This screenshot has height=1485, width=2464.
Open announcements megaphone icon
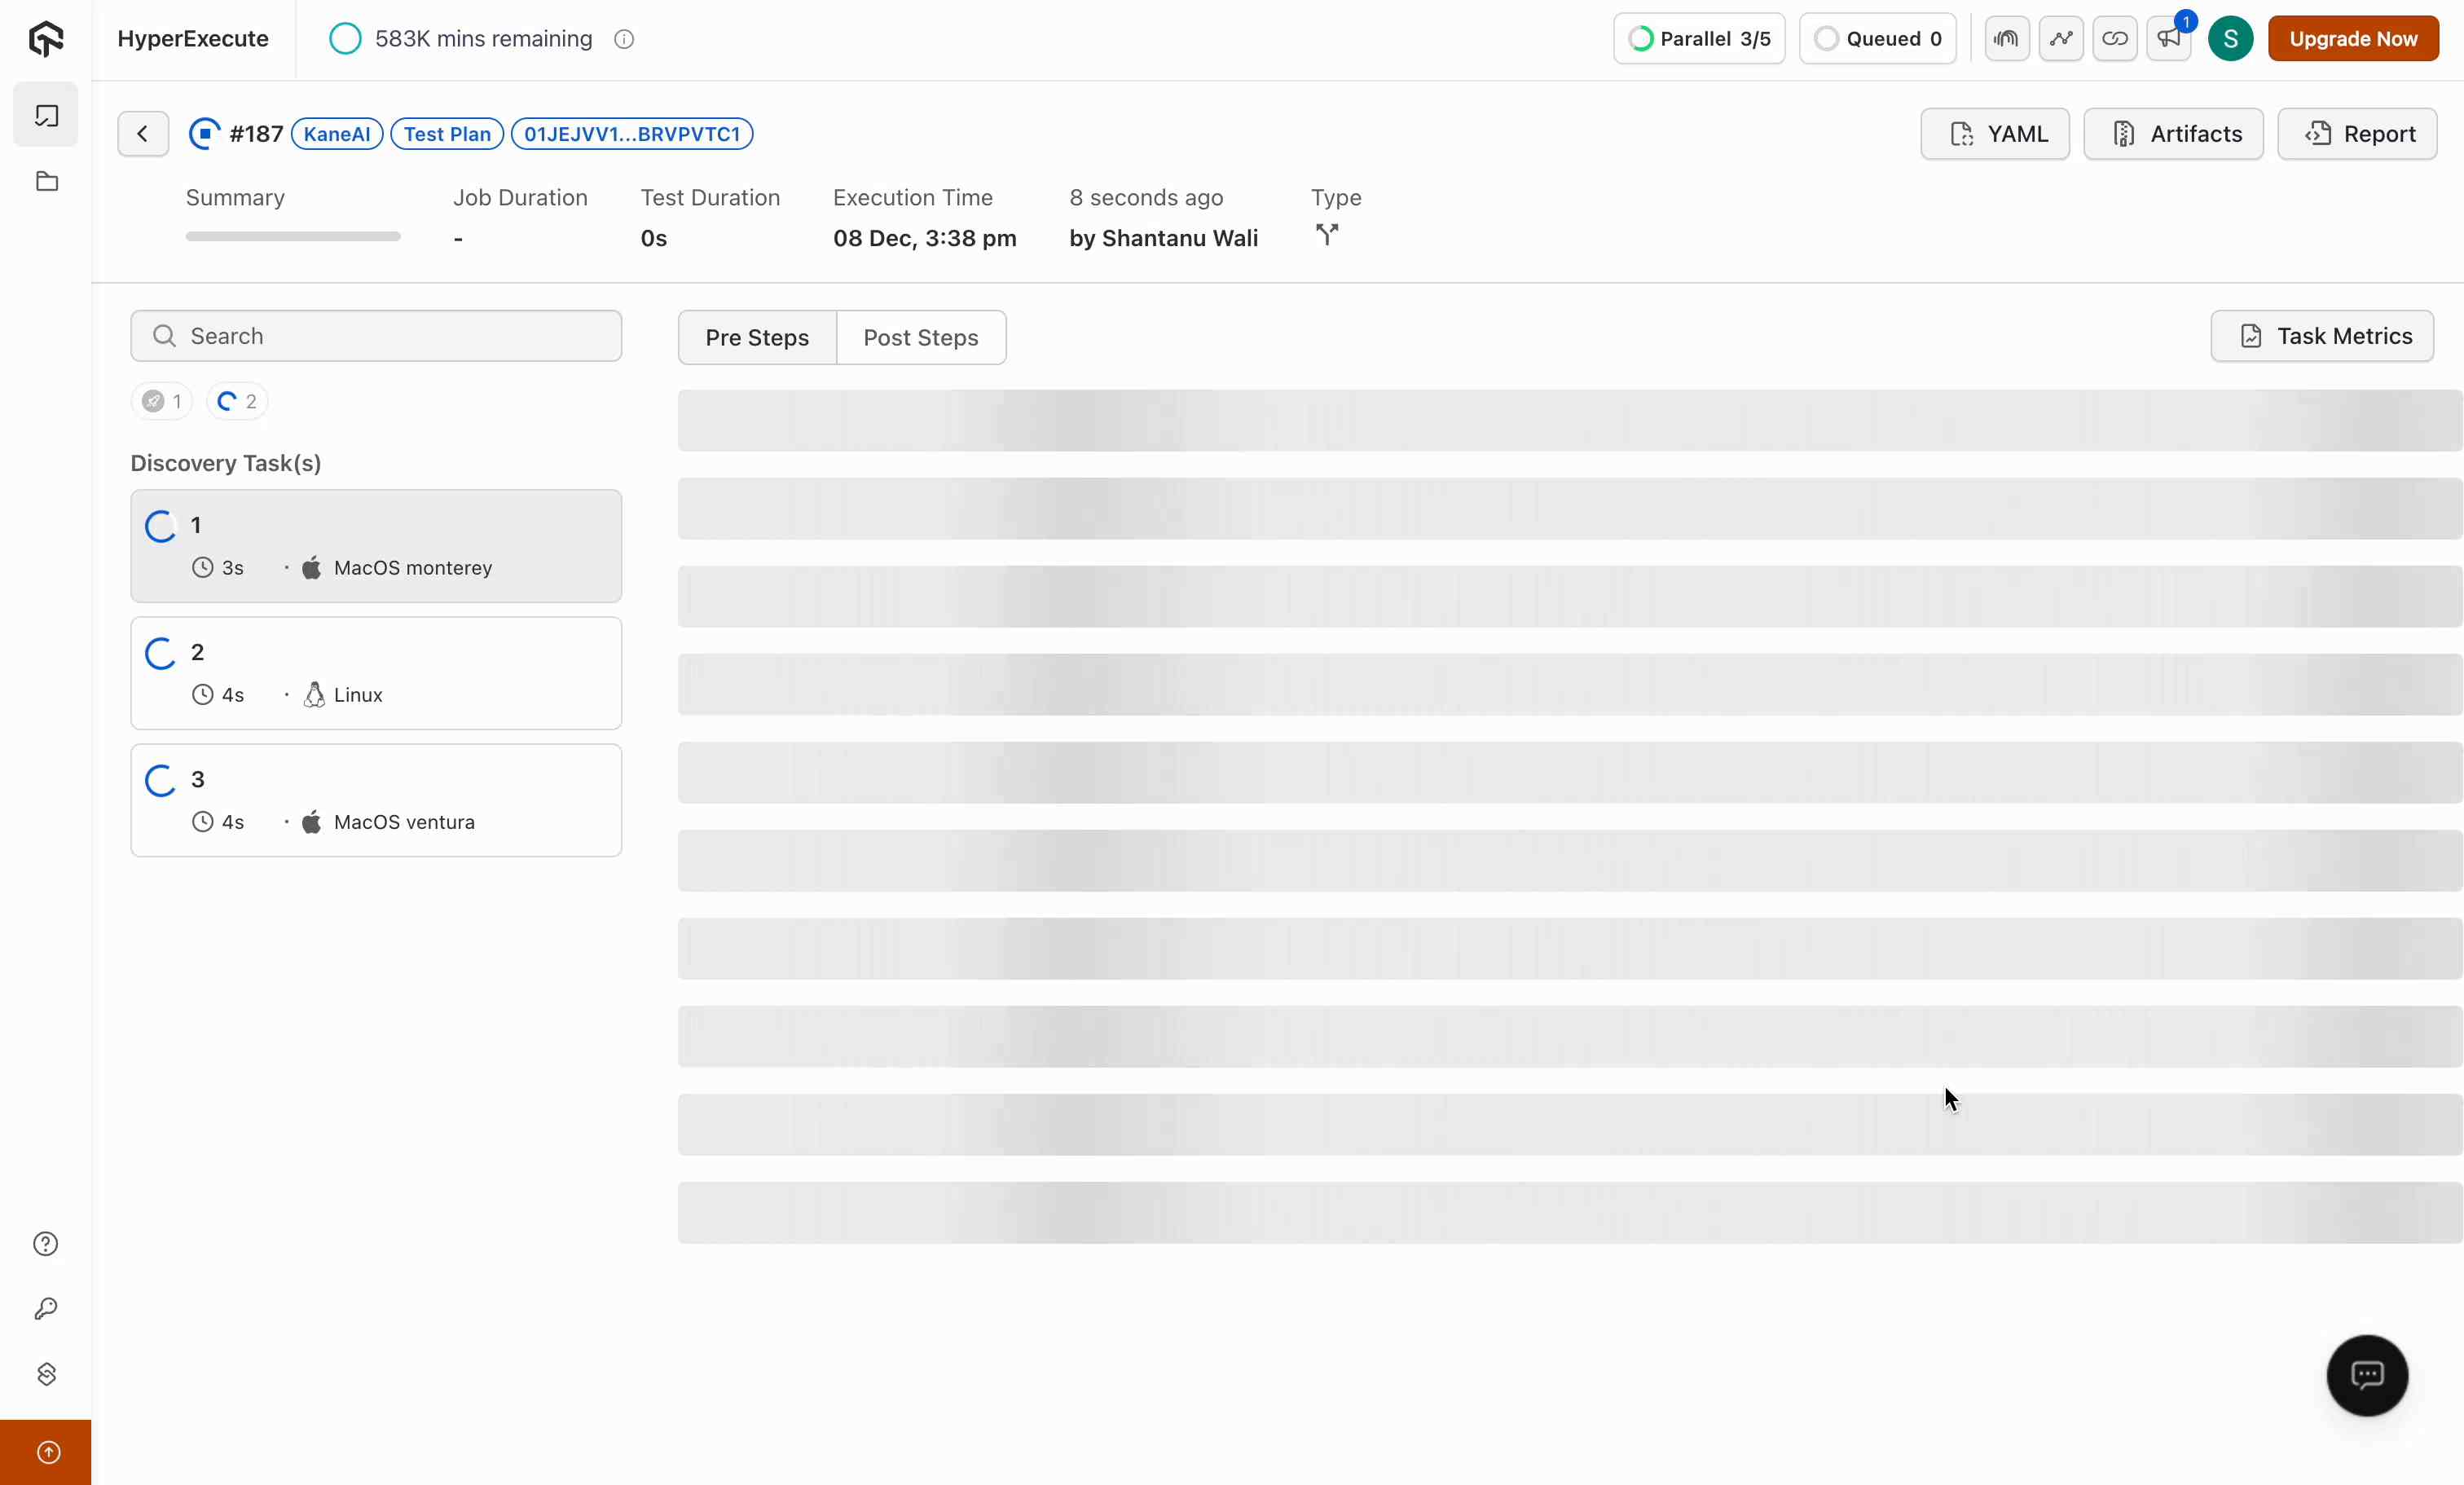pyautogui.click(x=2168, y=39)
